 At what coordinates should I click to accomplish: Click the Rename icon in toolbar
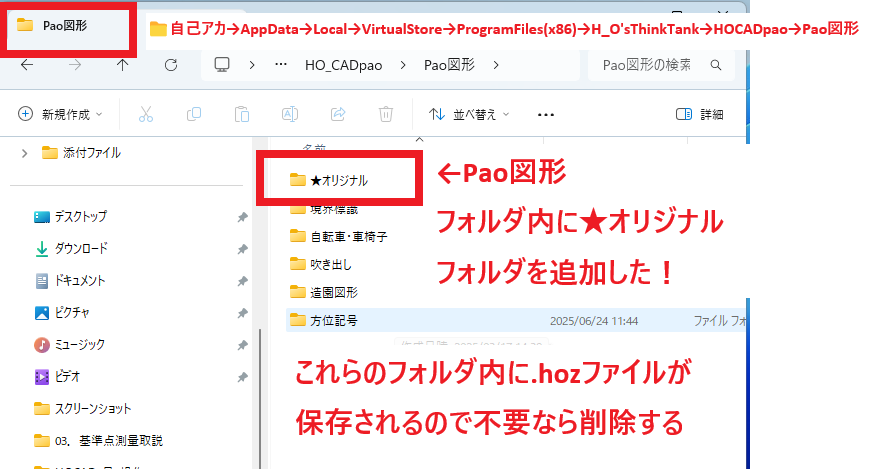290,114
